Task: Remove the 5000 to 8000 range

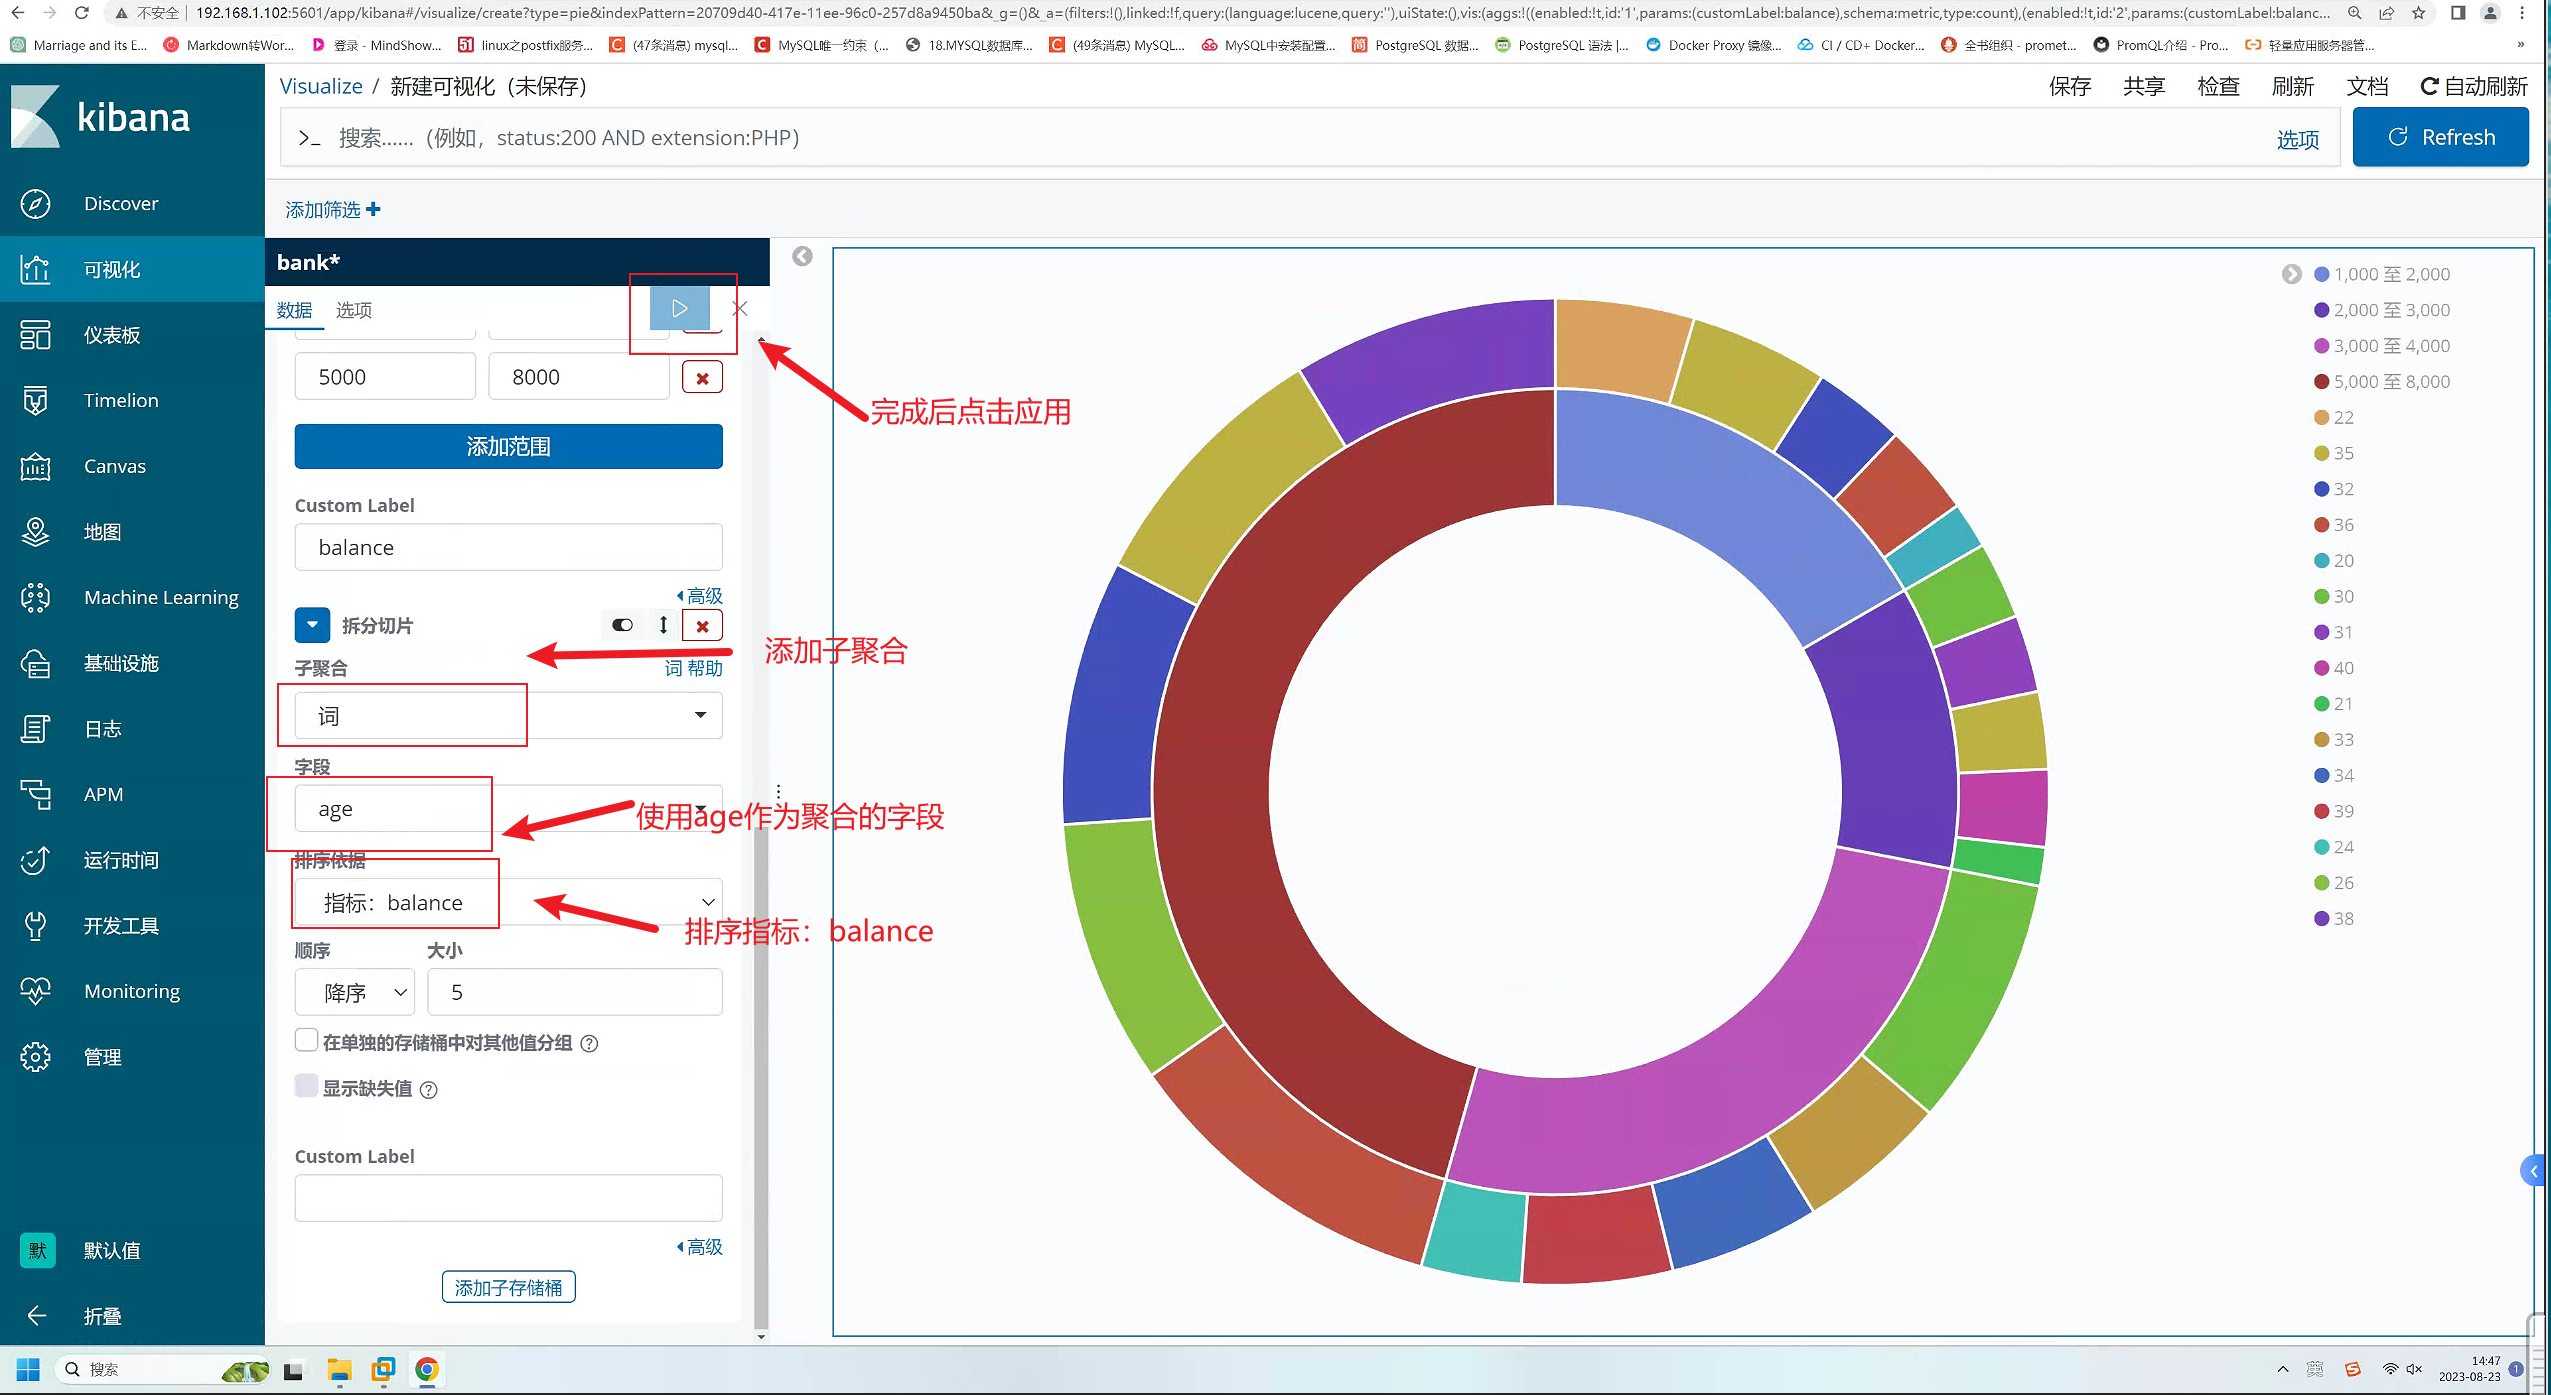Action: click(702, 378)
